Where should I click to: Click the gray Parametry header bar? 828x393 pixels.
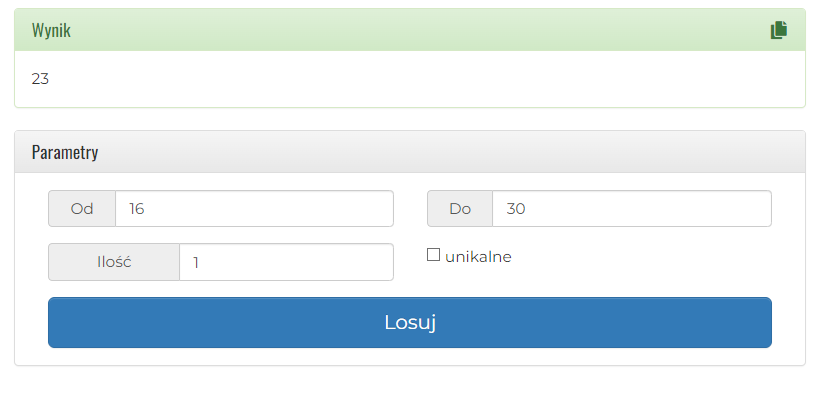410,152
